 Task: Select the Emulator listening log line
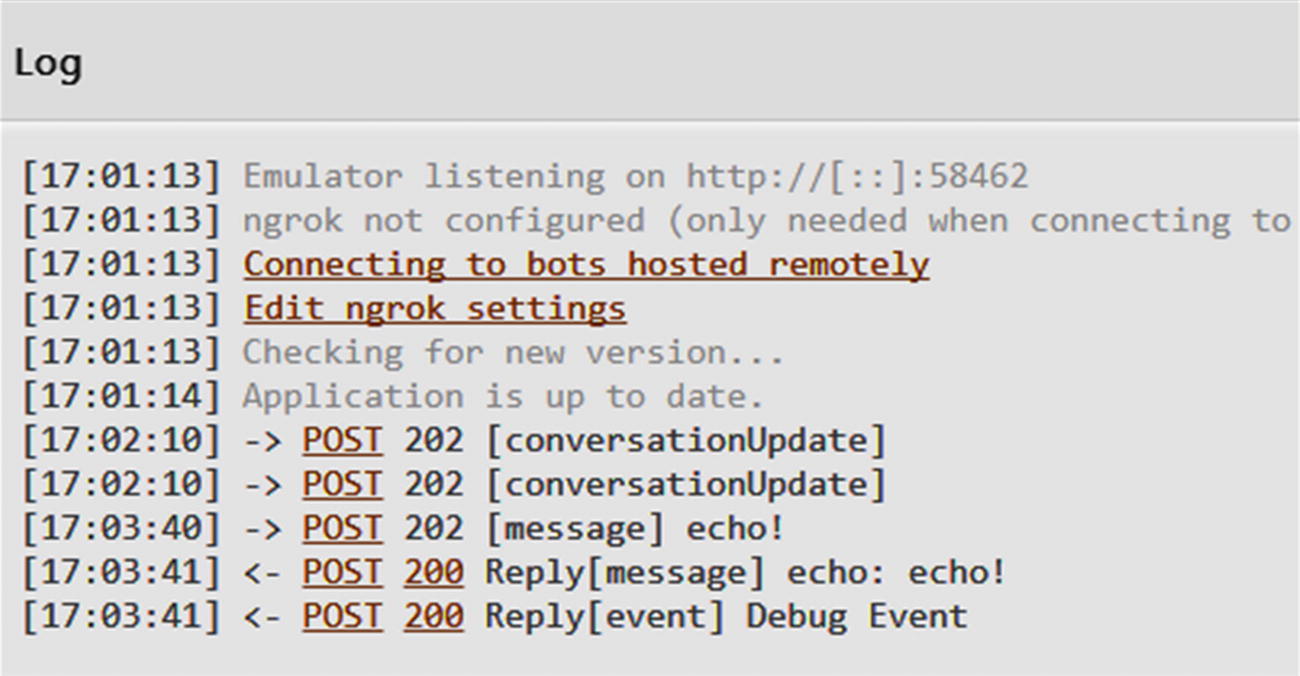(x=635, y=177)
